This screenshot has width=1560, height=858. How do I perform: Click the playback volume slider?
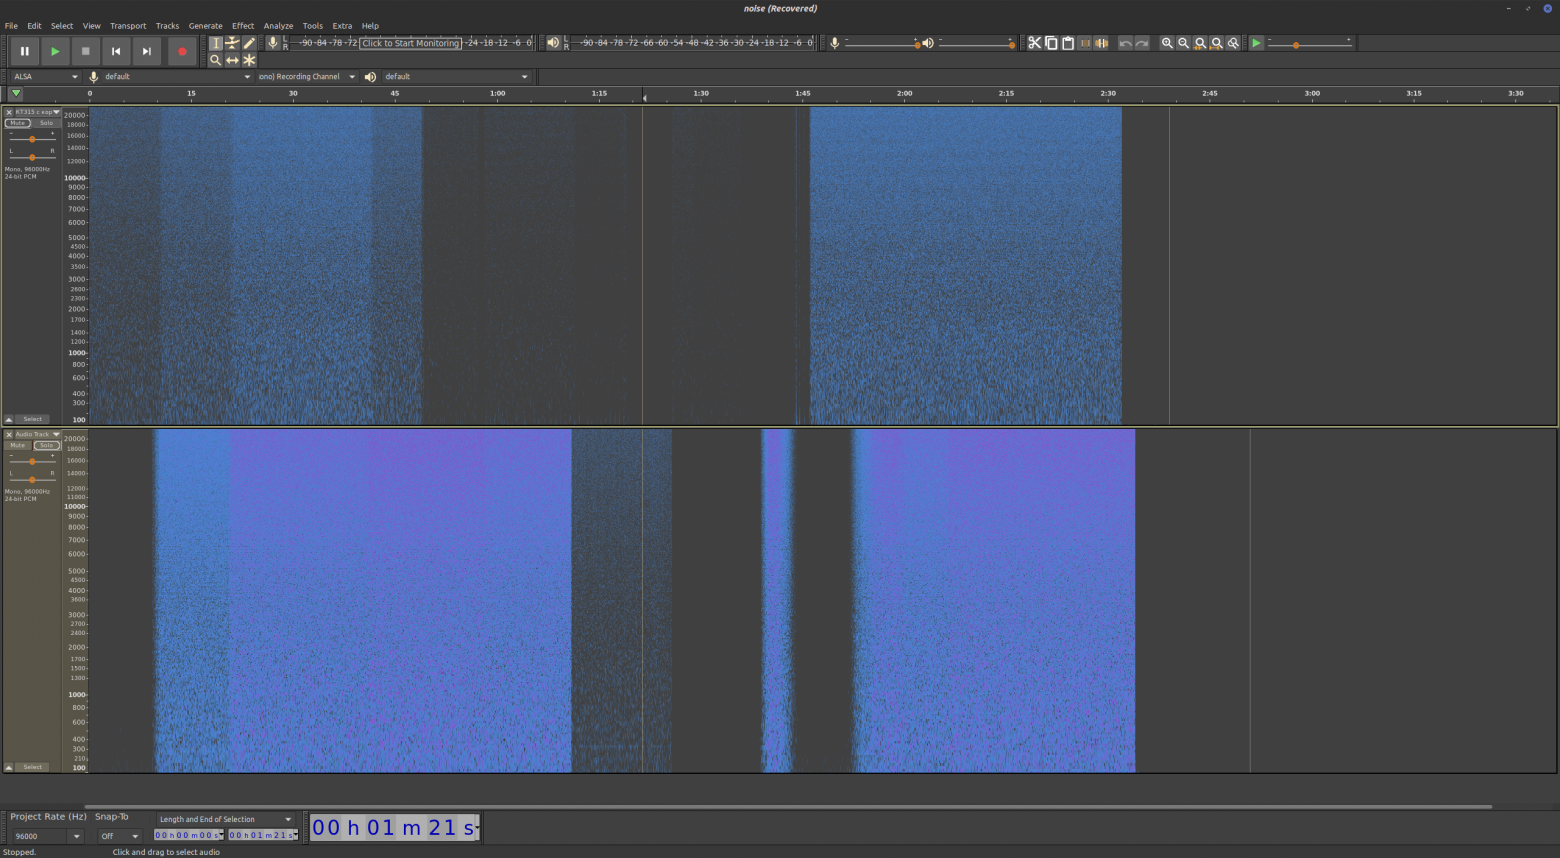(977, 43)
